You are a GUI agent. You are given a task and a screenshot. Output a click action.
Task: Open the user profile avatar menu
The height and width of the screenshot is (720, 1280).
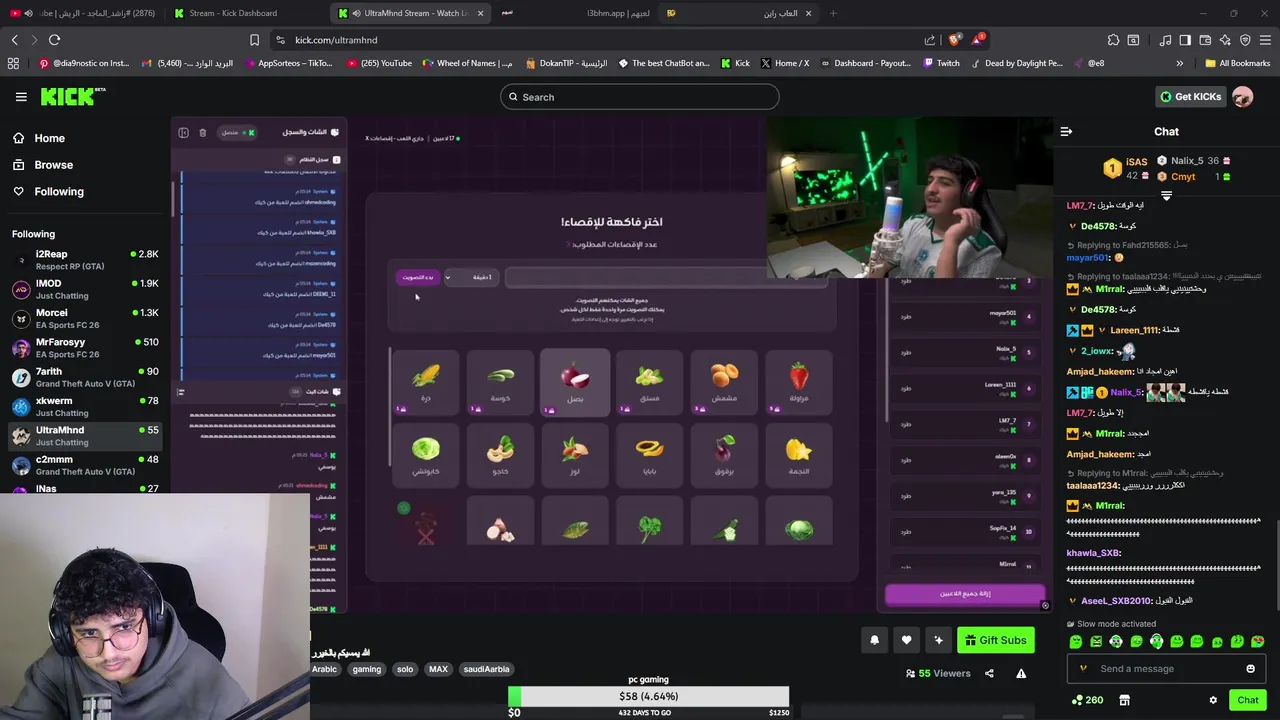pos(1242,97)
